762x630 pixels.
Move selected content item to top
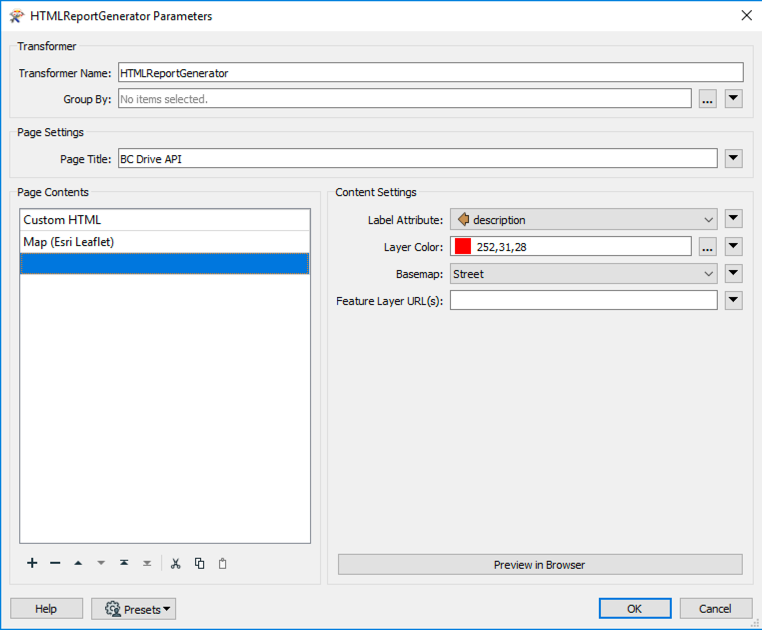(x=124, y=563)
